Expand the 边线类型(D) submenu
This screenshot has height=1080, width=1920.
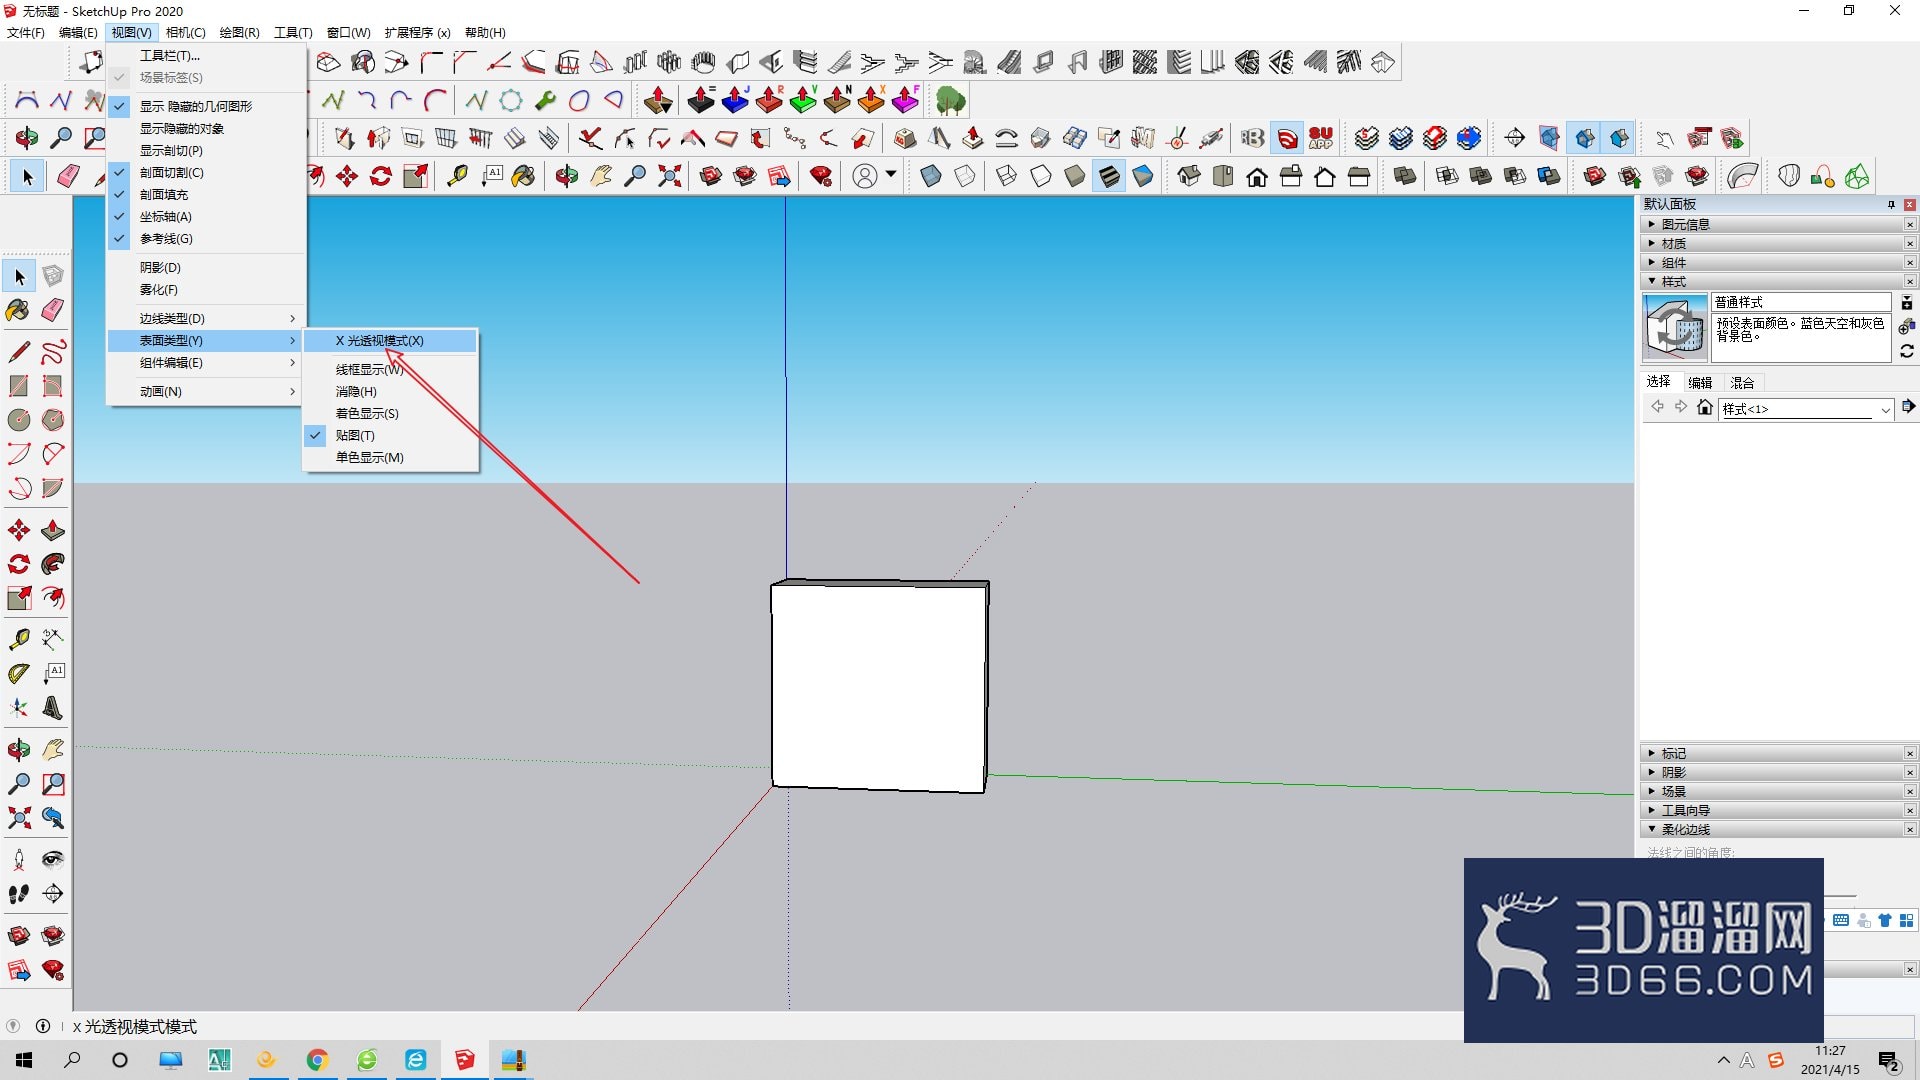[206, 319]
